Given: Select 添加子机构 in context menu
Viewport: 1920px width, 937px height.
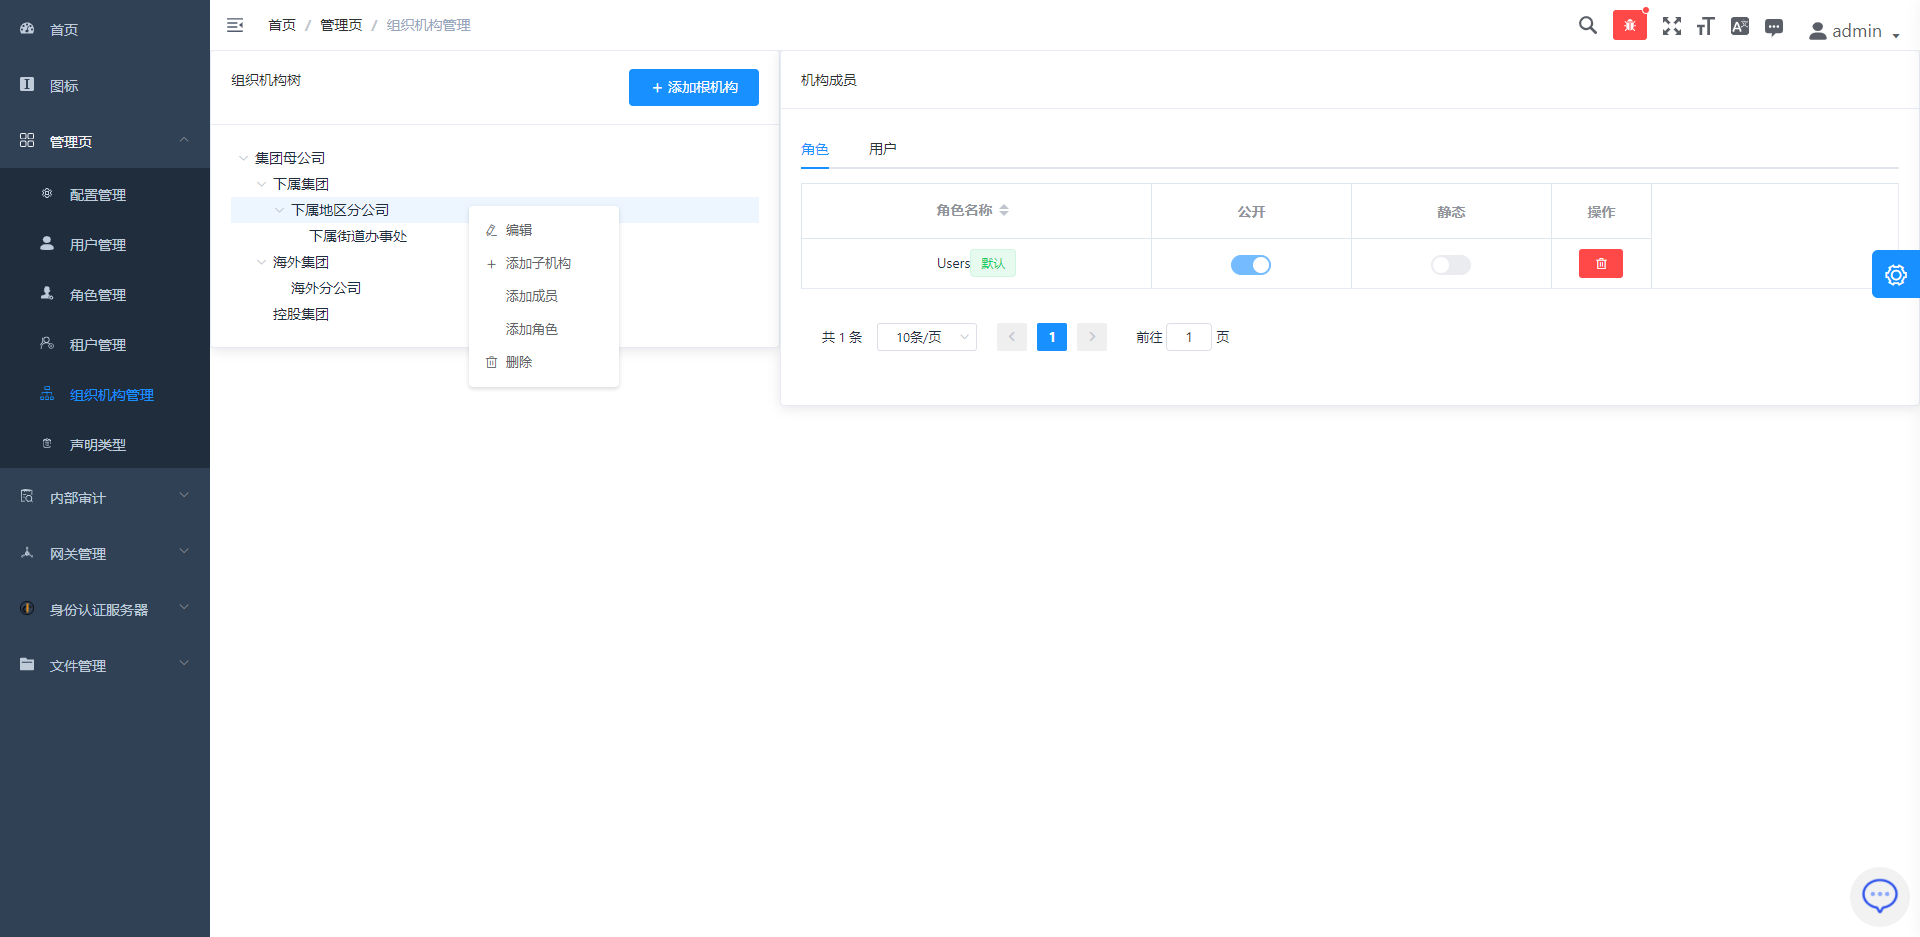Looking at the screenshot, I should 538,263.
